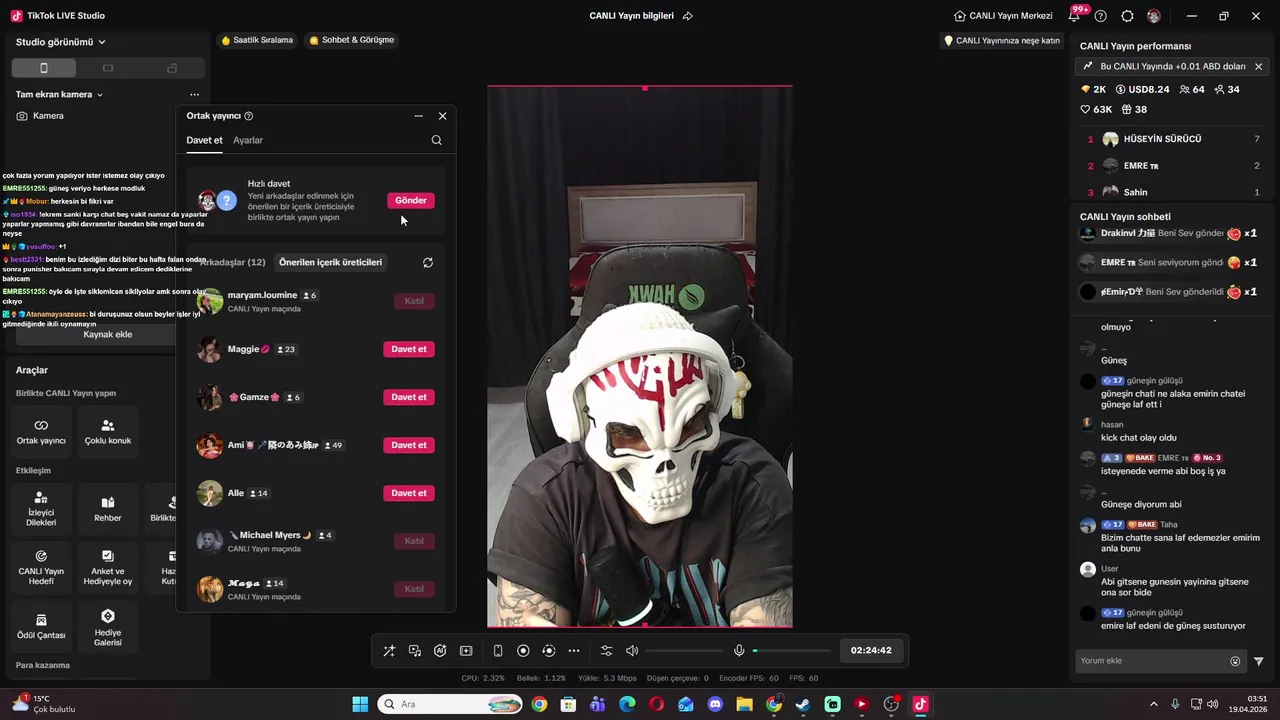
Task: Start recording with the record button
Action: [523, 650]
